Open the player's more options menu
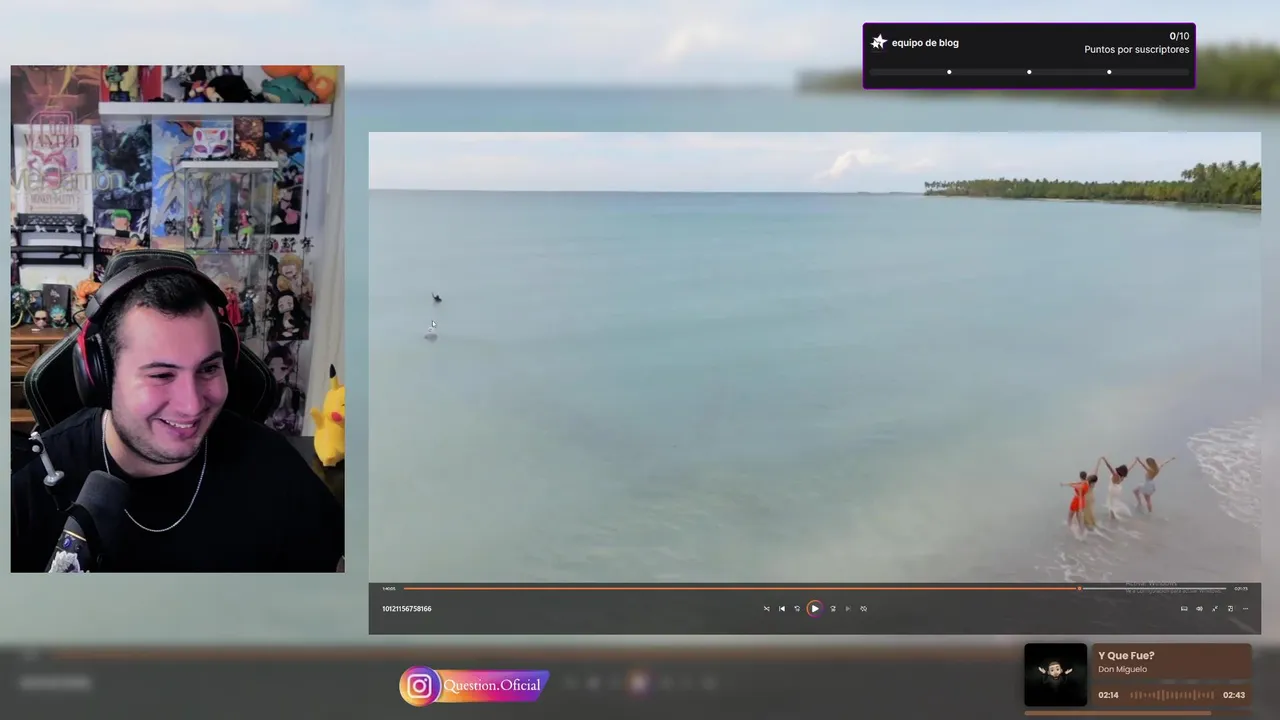Screen dimensions: 1280x720 [1245, 608]
